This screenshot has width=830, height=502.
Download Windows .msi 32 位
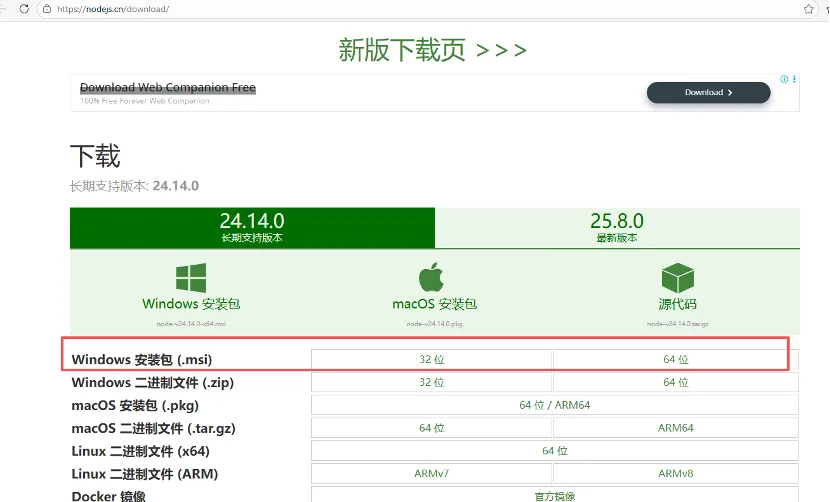tap(431, 359)
